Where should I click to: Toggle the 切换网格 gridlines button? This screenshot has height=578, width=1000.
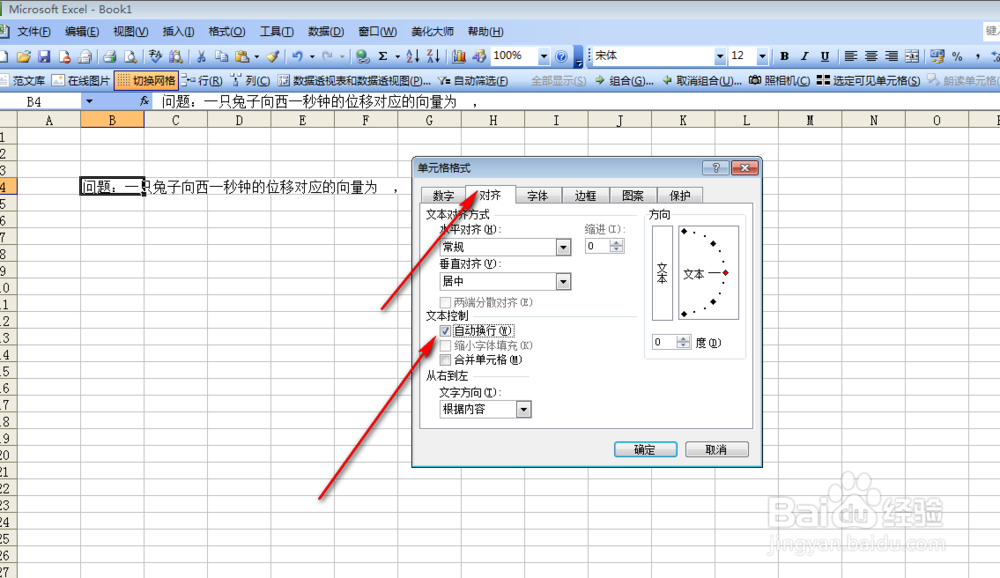(x=146, y=80)
